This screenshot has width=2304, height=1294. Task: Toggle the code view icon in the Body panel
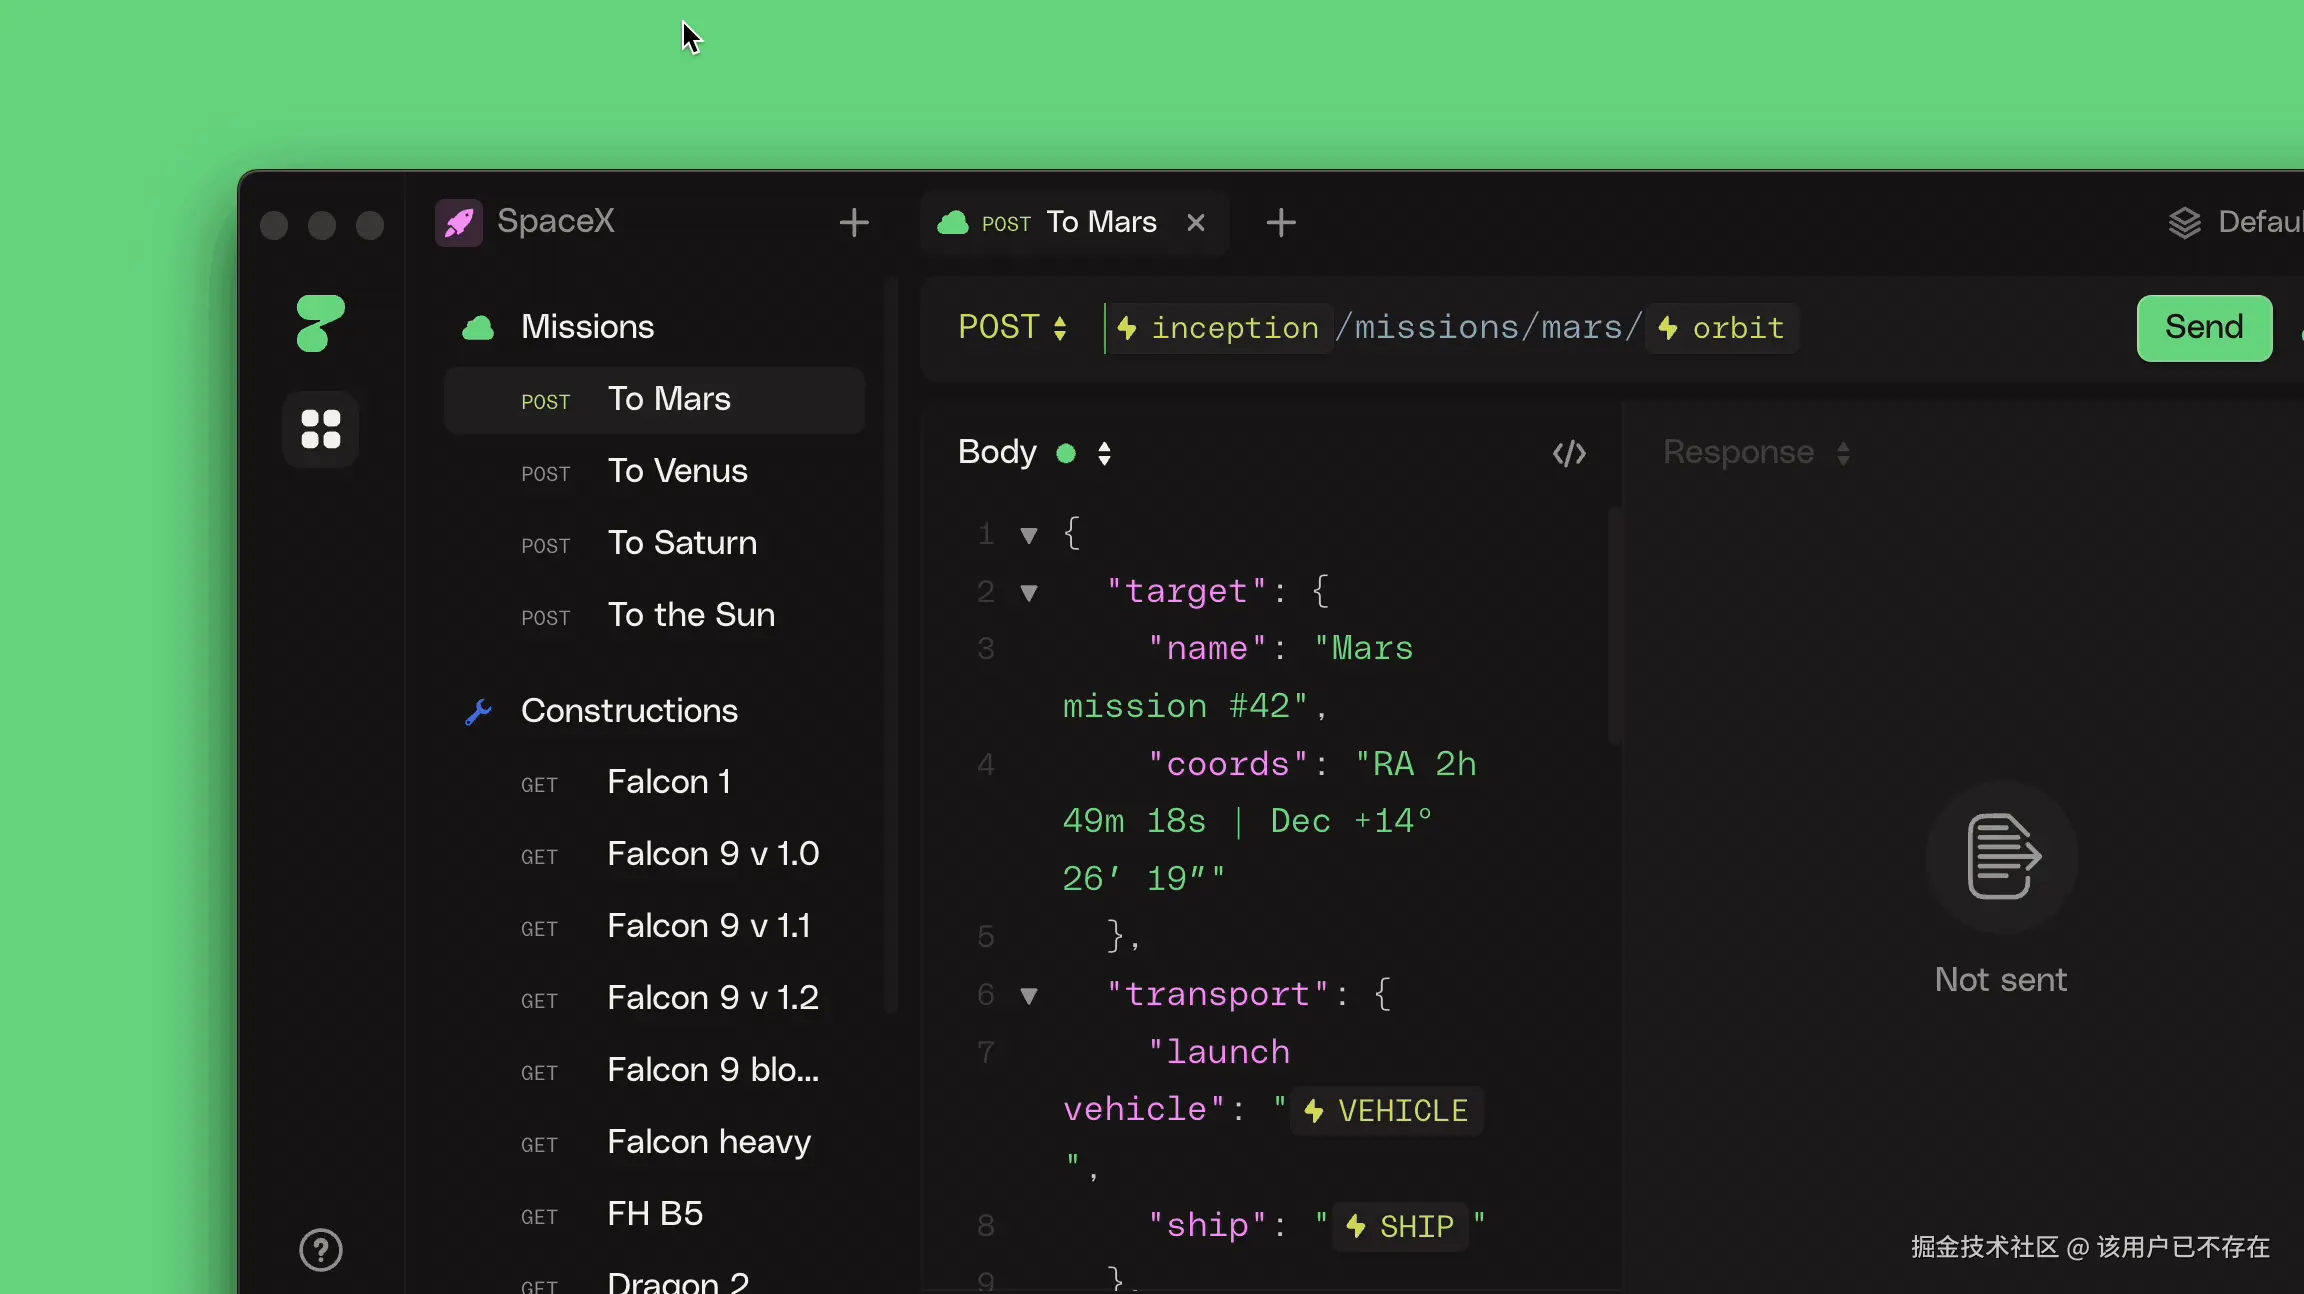coord(1568,453)
